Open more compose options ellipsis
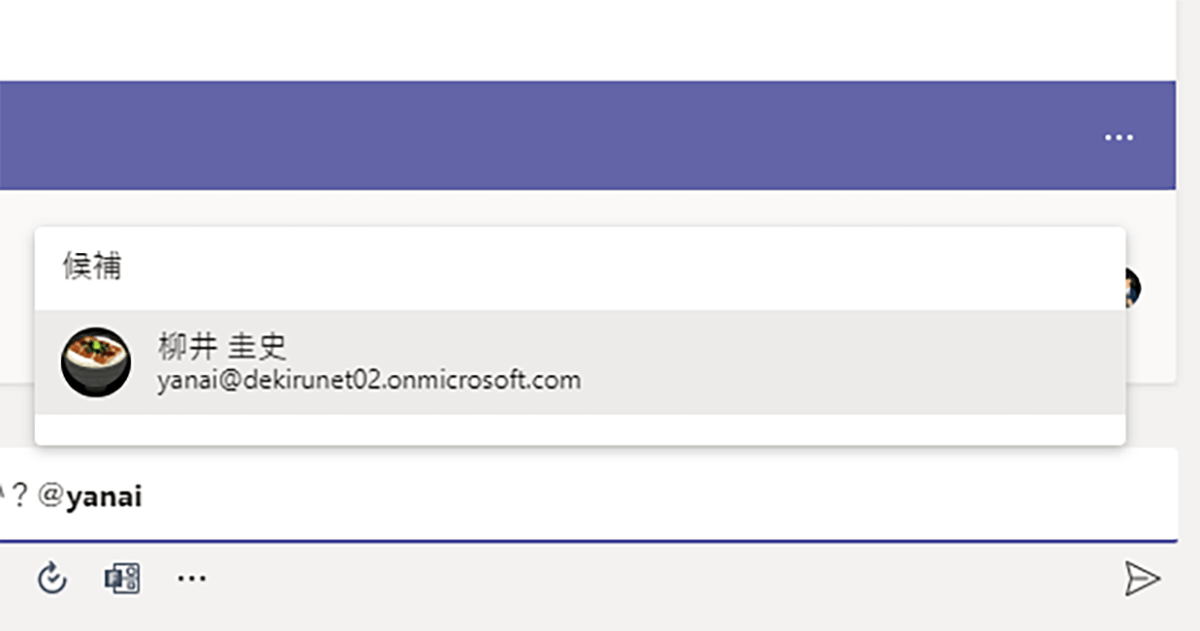The height and width of the screenshot is (631, 1200). click(x=191, y=578)
